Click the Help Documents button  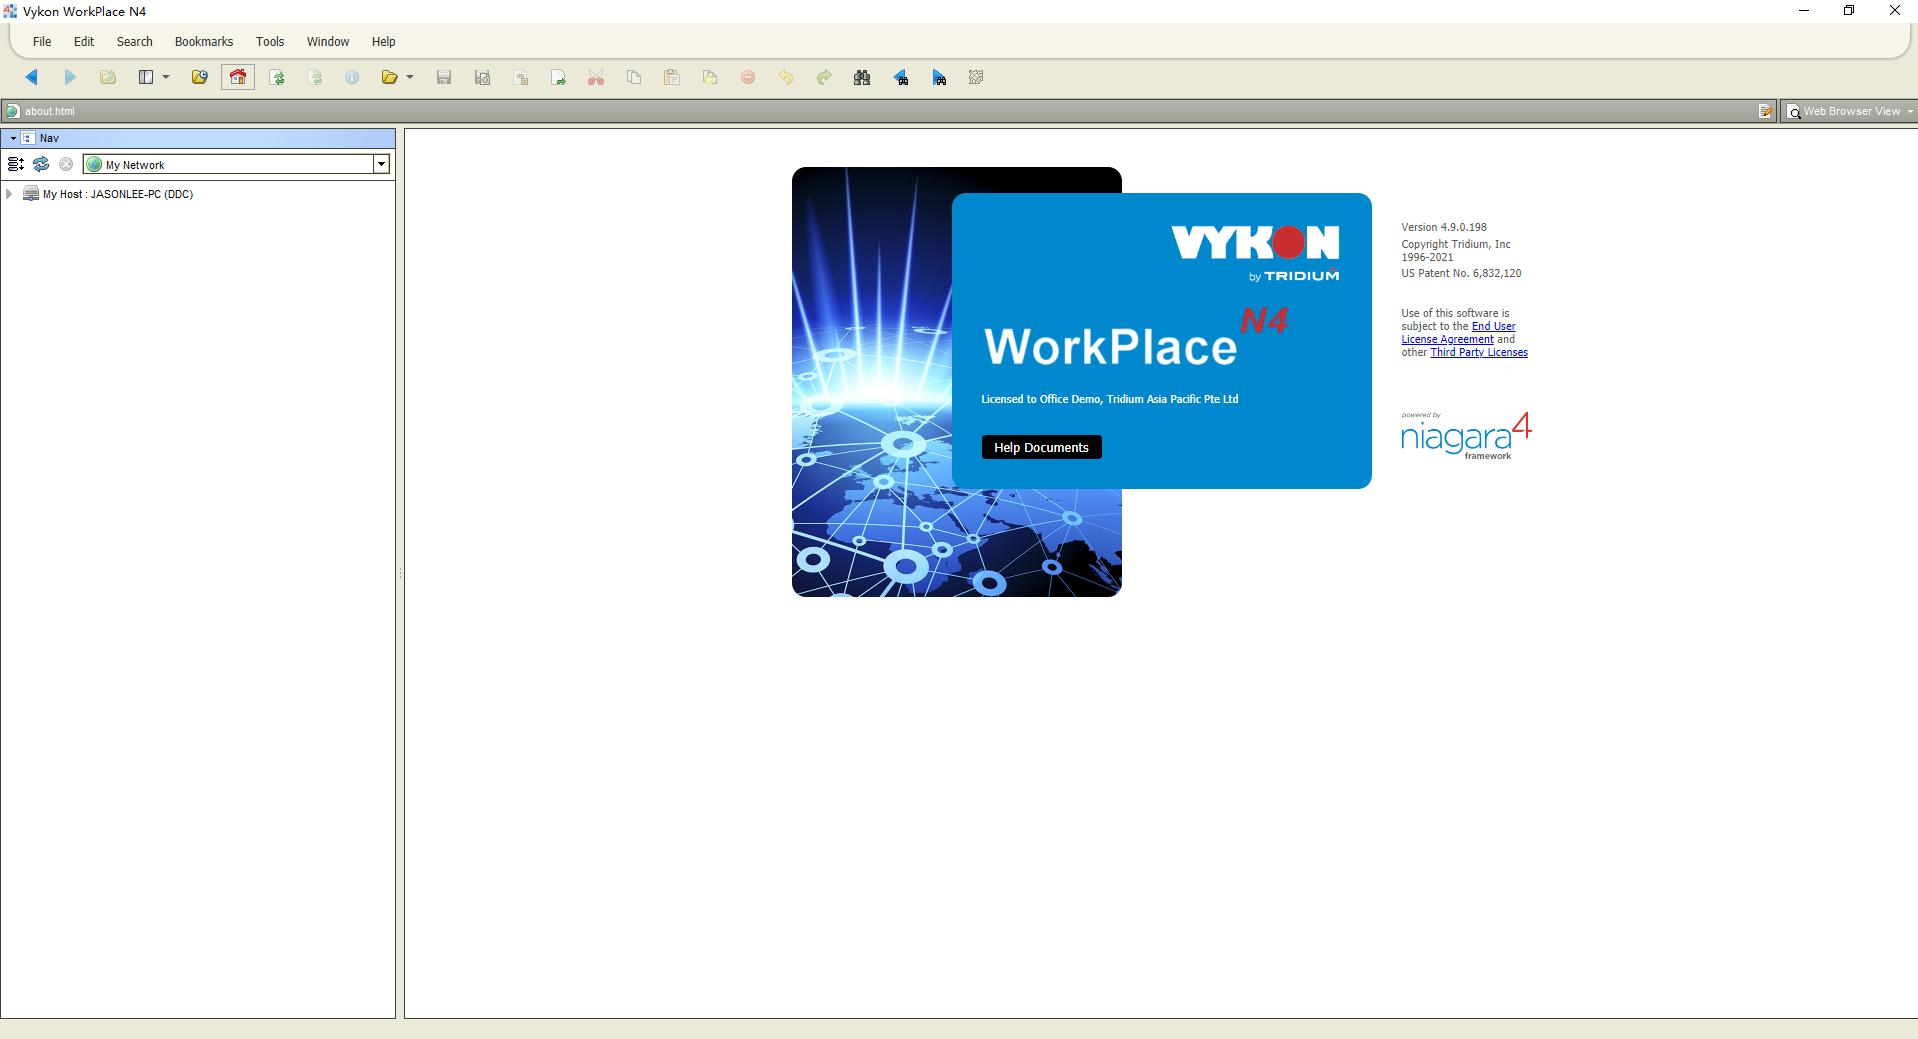tap(1041, 447)
